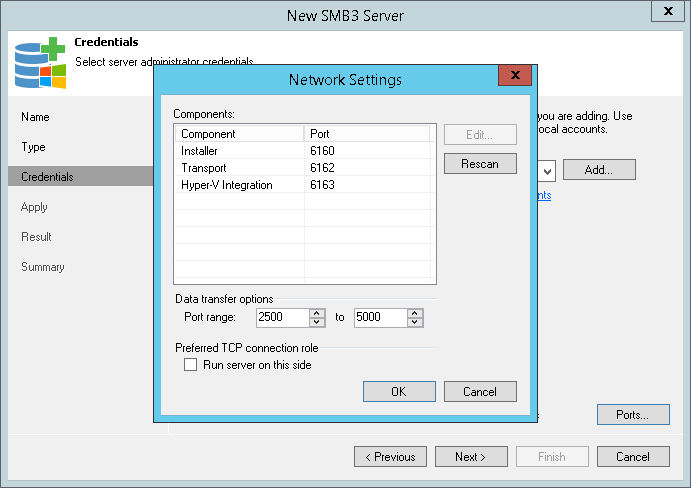Click Cancel in the Network Settings dialog
The height and width of the screenshot is (488, 691).
[480, 391]
